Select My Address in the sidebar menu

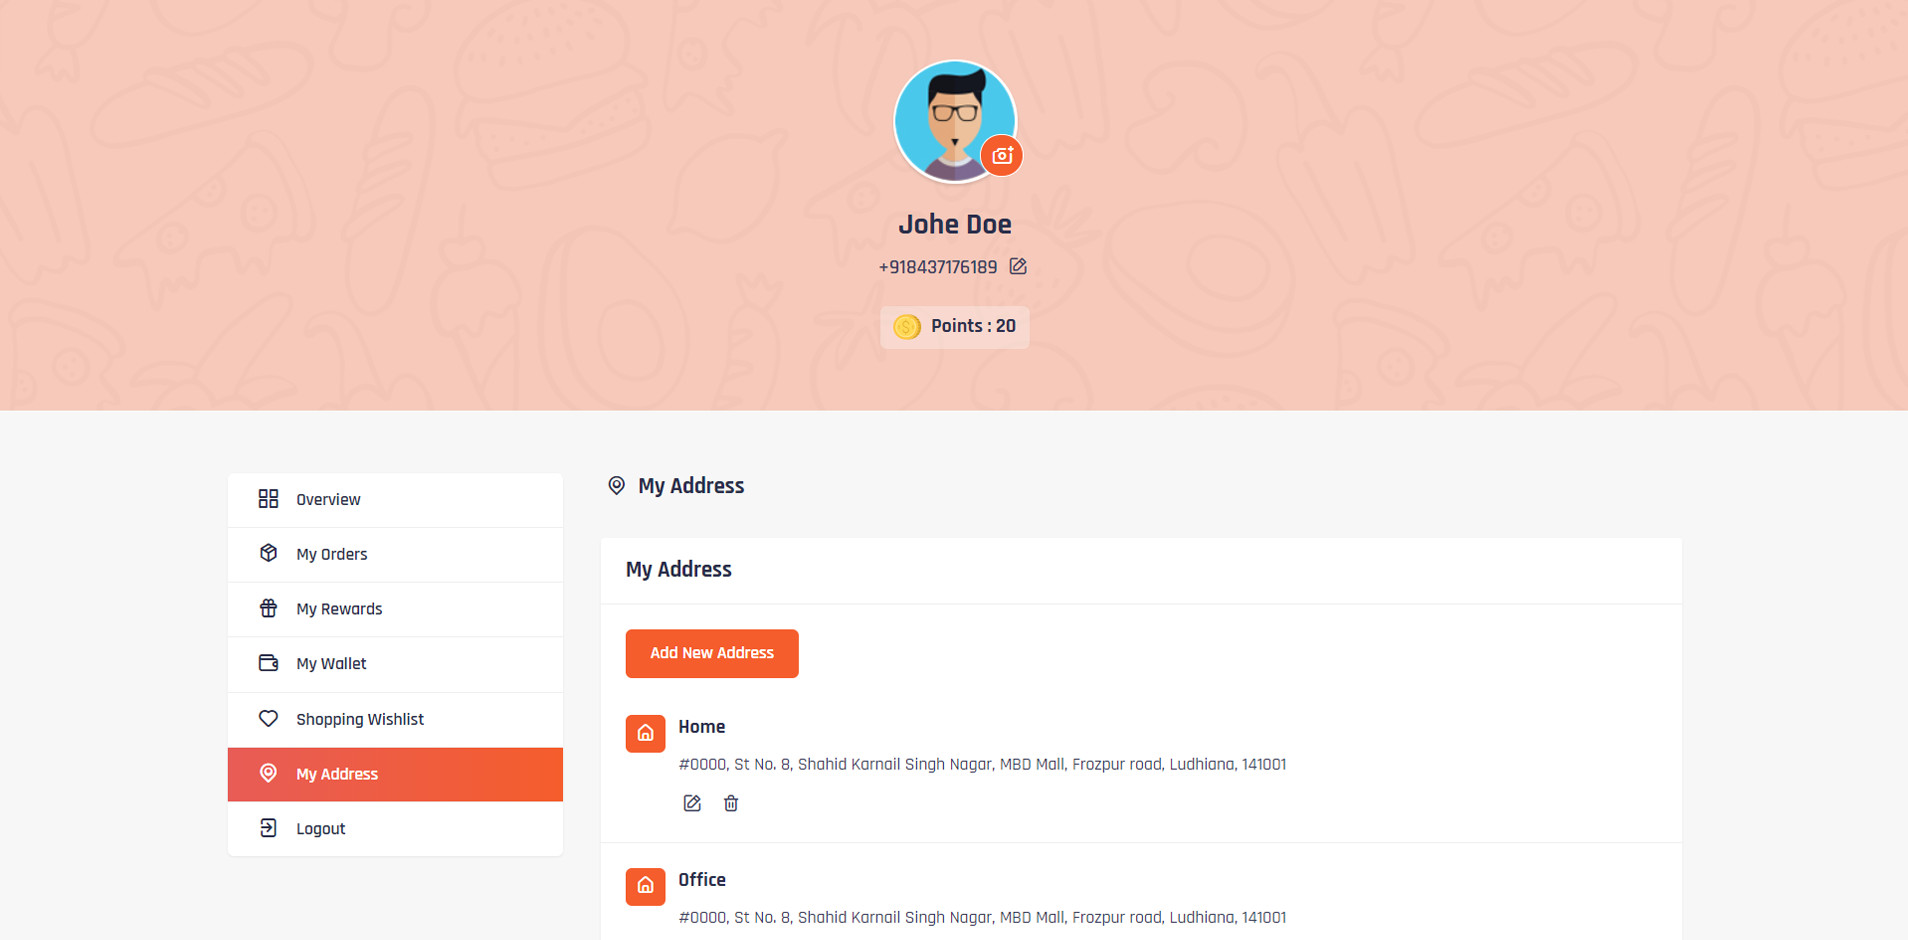(x=337, y=774)
